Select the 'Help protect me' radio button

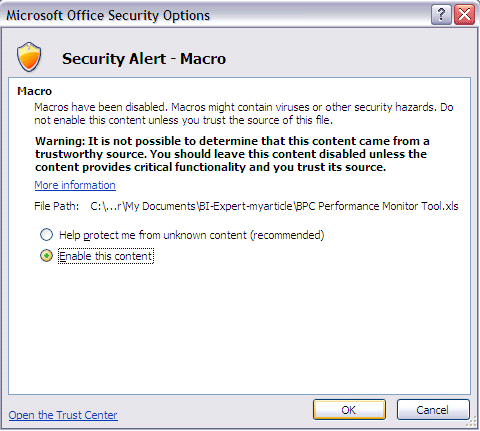click(46, 235)
